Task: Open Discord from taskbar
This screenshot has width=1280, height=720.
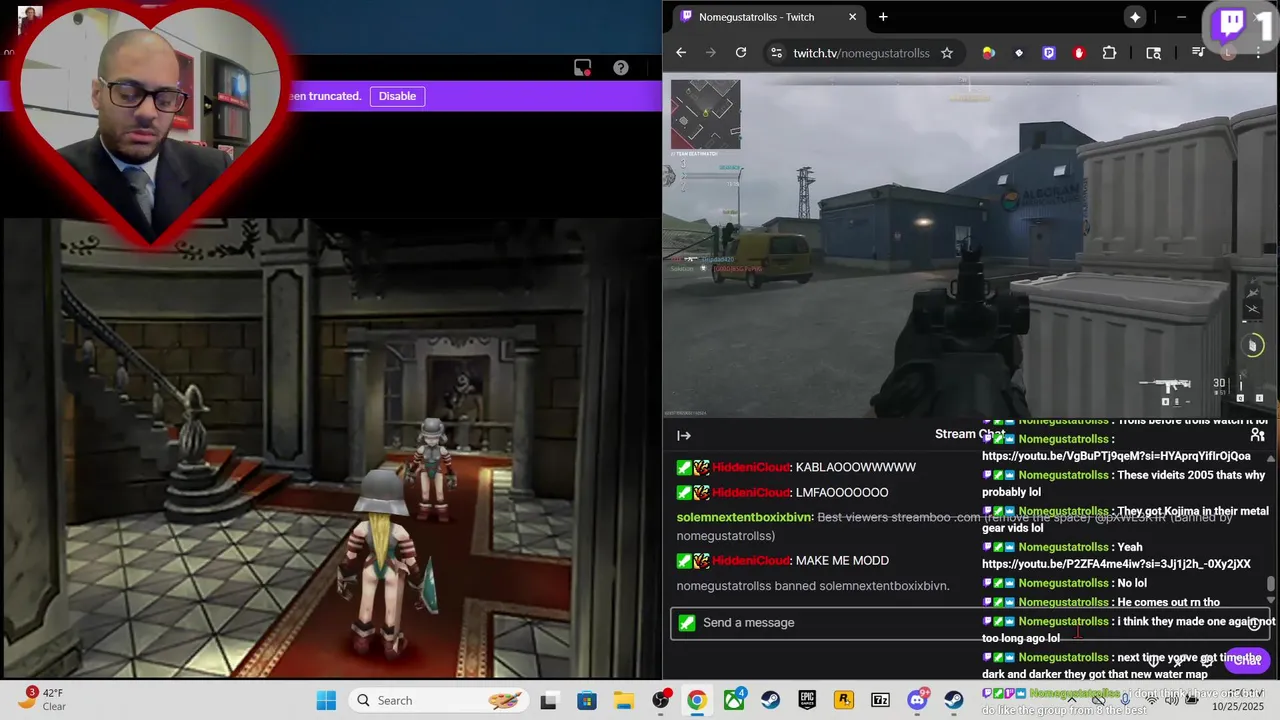Action: coord(917,700)
